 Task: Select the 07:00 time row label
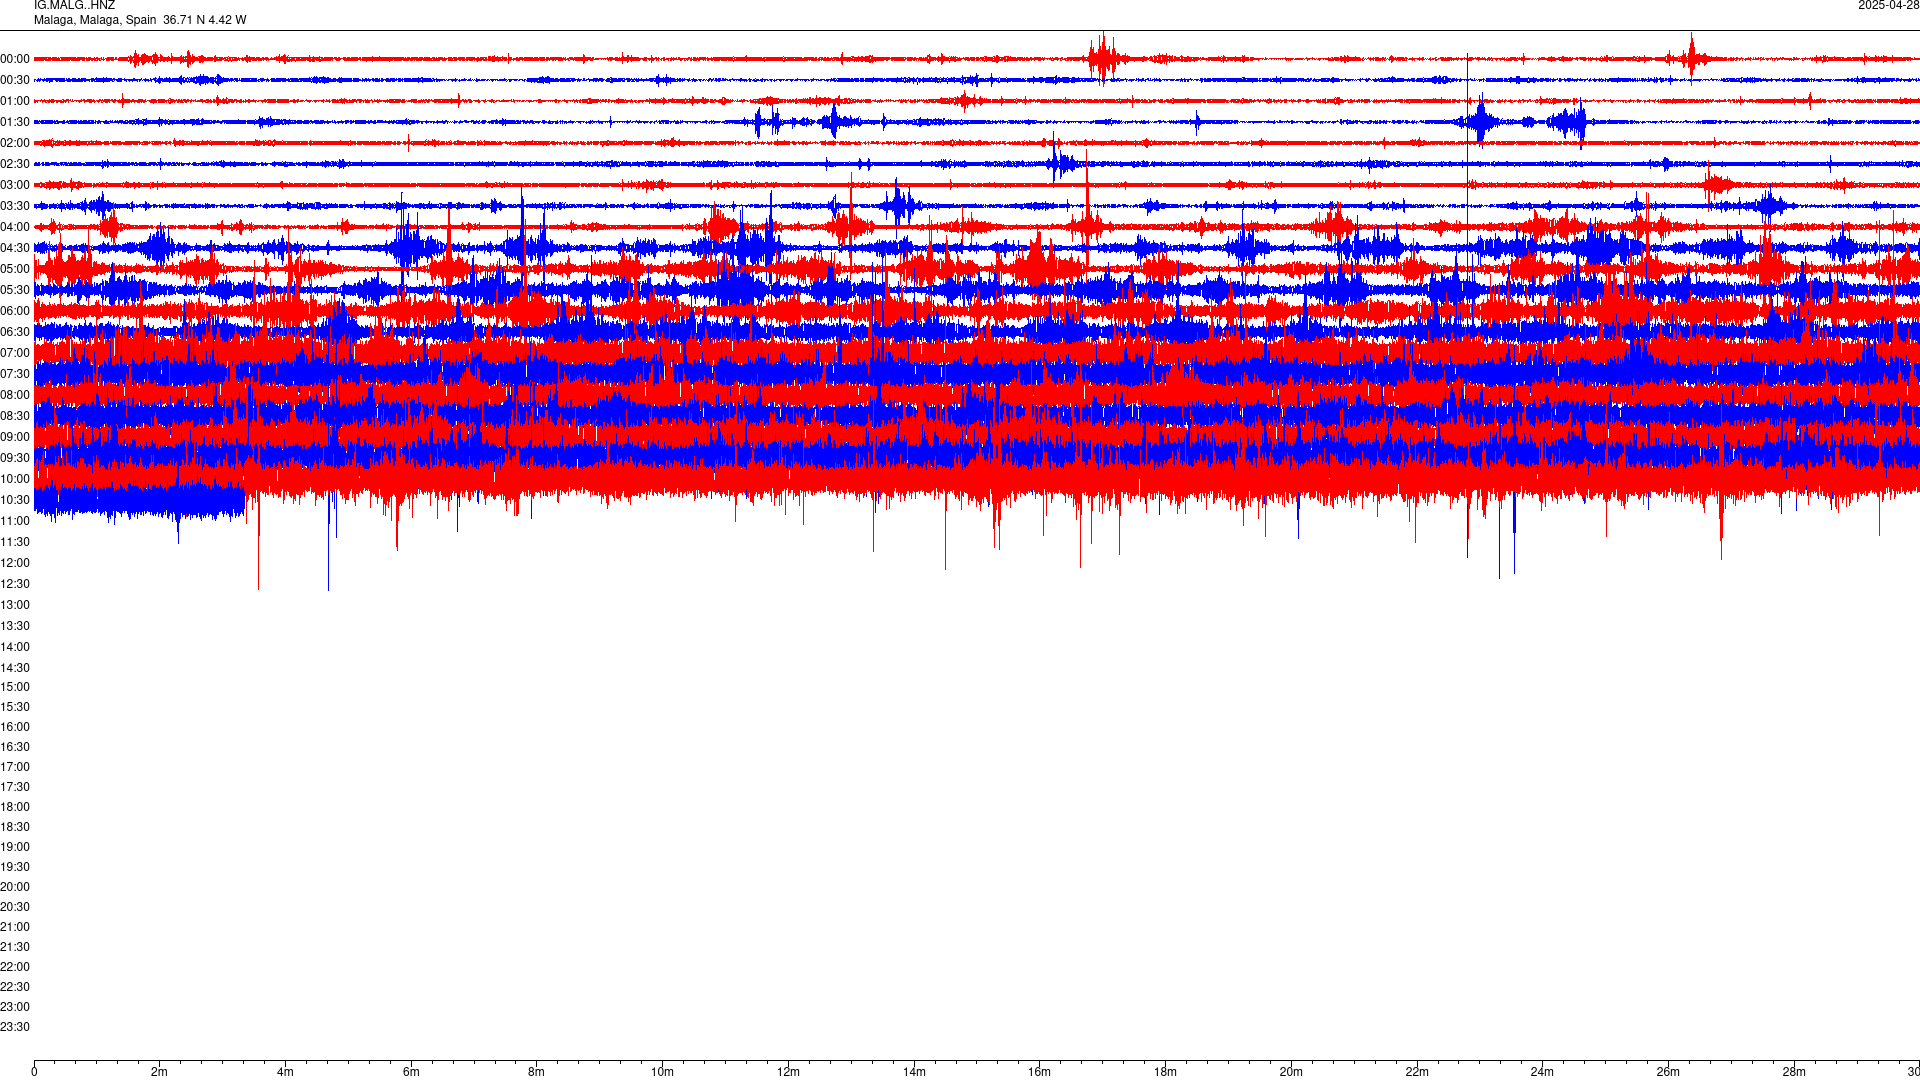pos(15,353)
